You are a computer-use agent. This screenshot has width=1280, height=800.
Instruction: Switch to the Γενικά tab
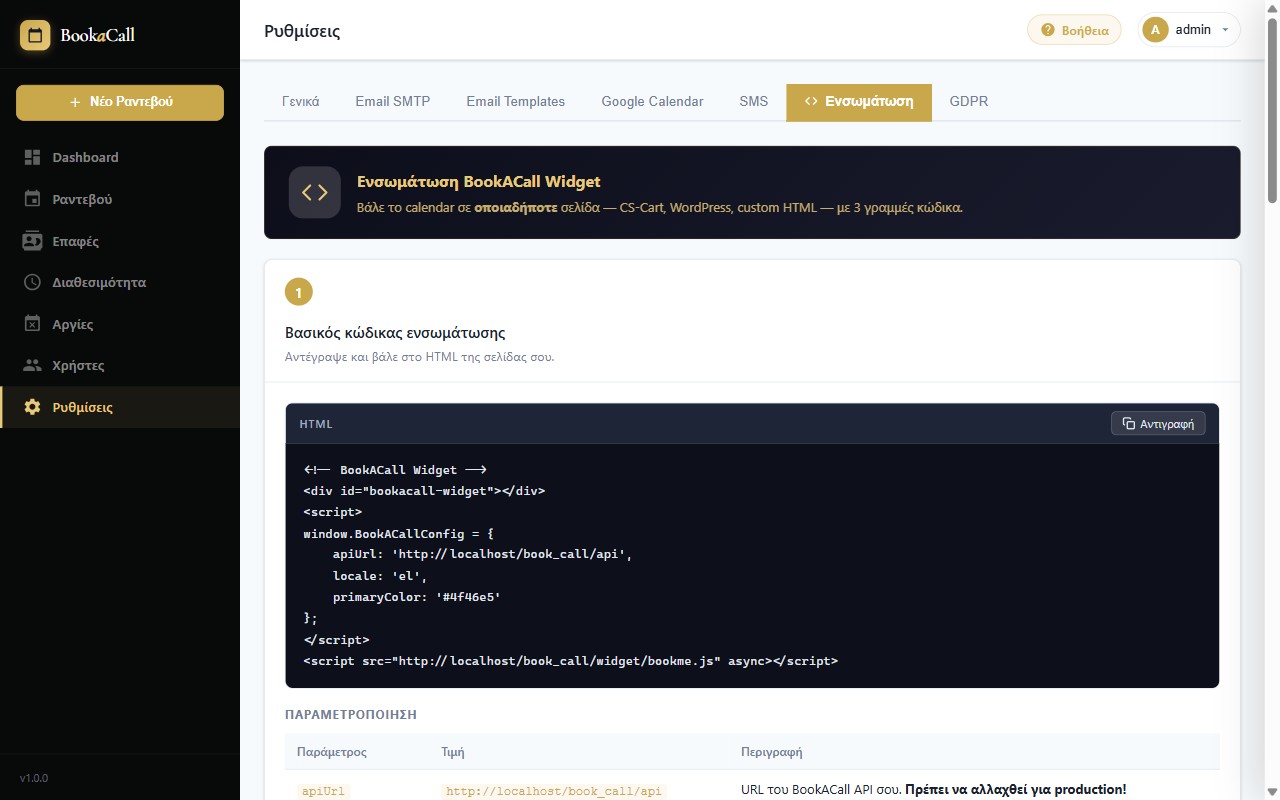click(x=300, y=102)
